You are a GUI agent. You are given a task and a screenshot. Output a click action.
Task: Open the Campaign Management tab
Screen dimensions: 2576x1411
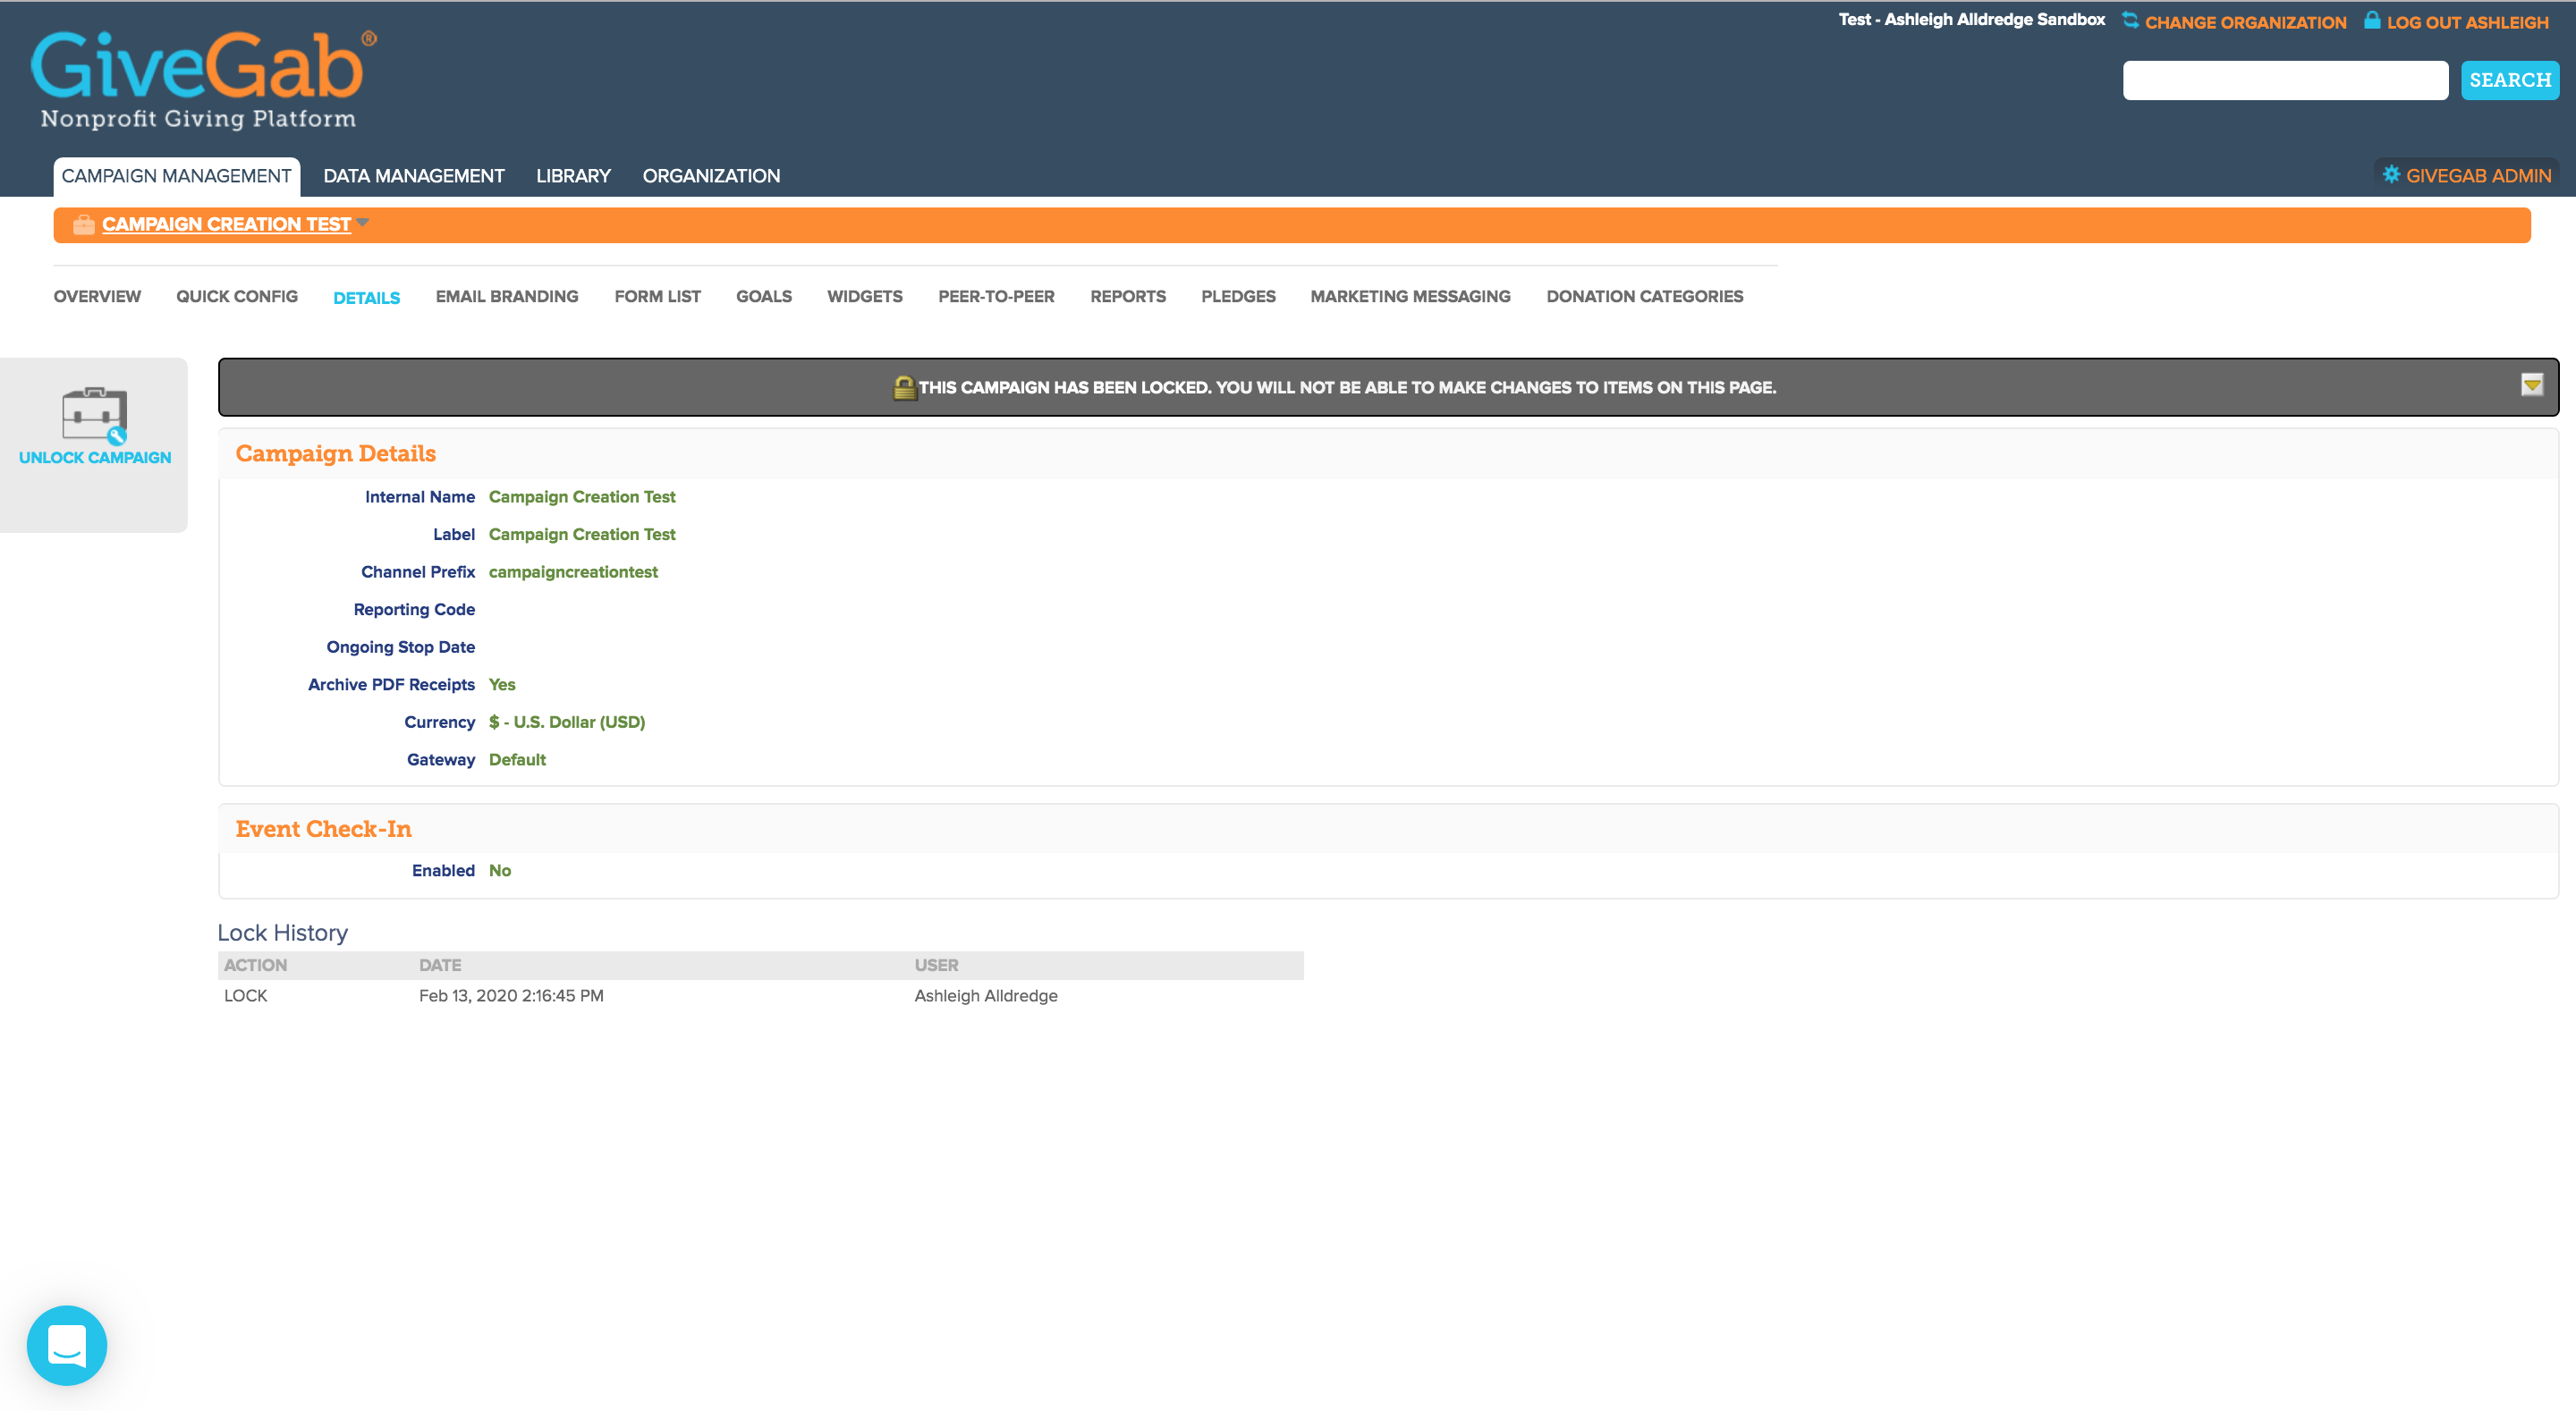click(x=177, y=176)
